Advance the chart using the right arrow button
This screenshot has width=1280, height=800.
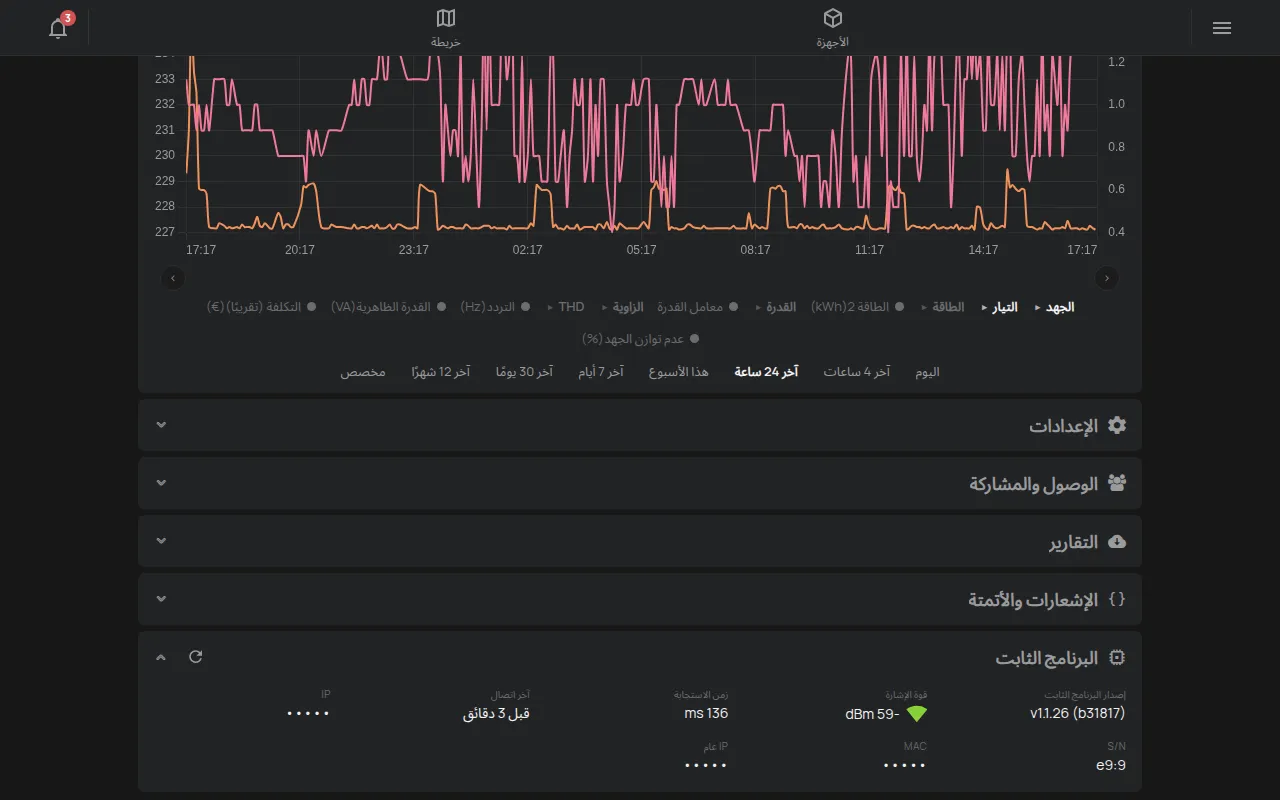coord(1107,278)
